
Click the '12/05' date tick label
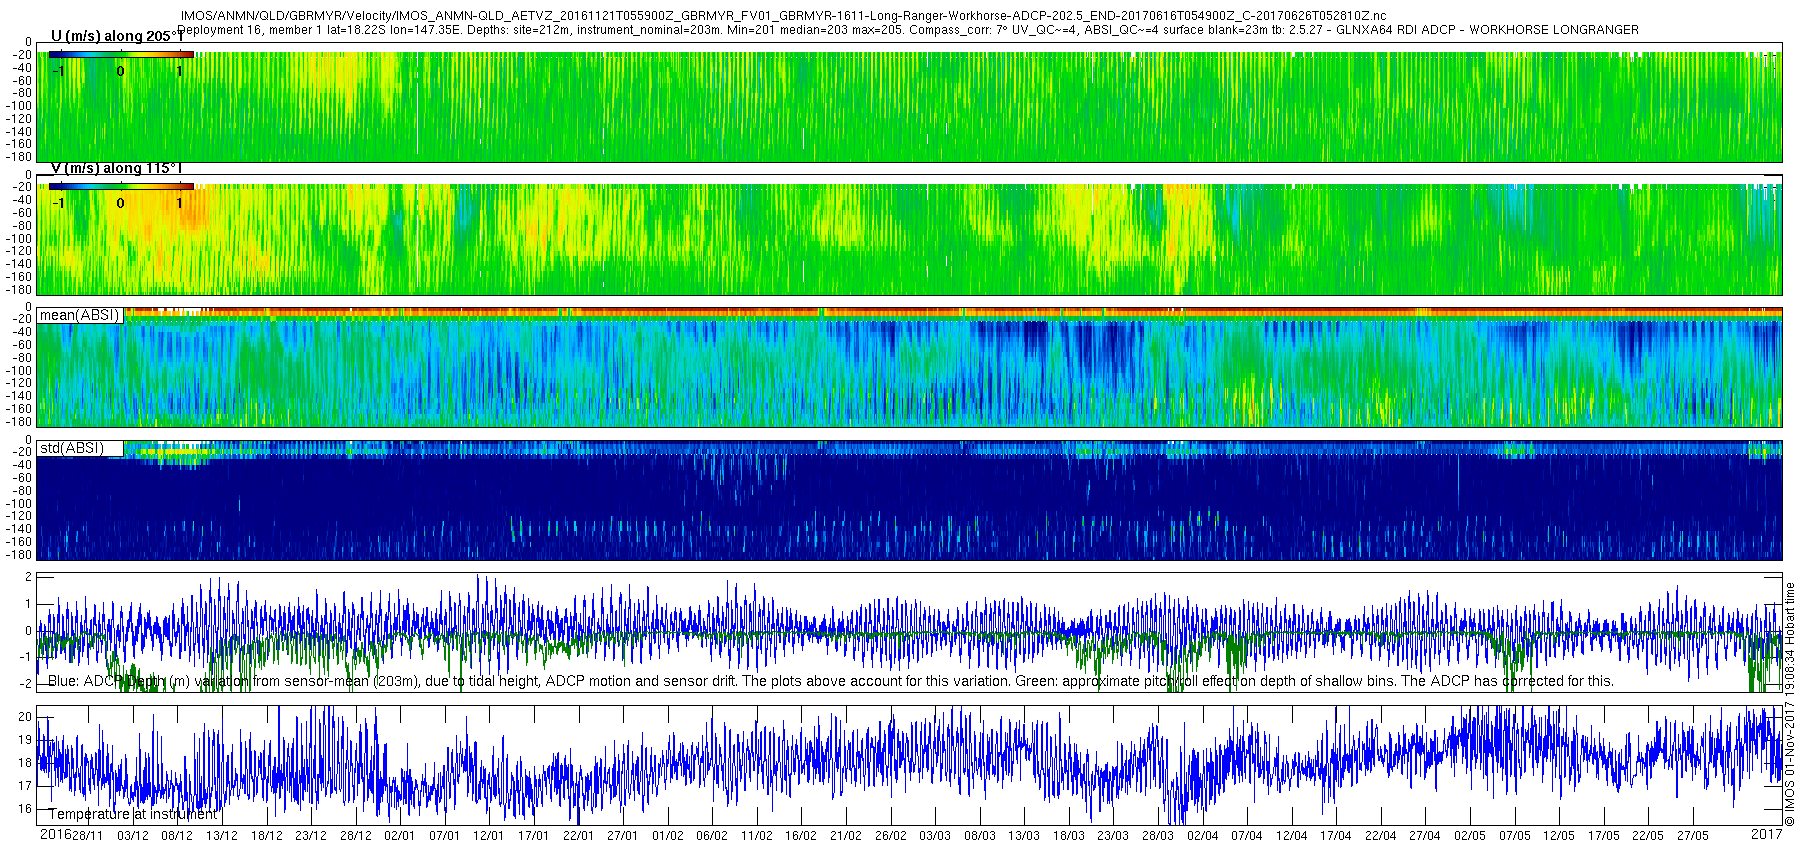pos(1558,835)
